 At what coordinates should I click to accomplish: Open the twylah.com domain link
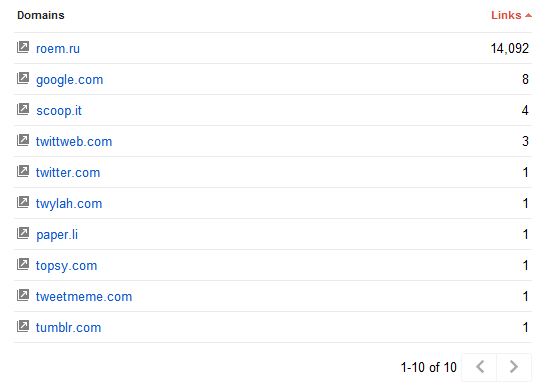69,204
